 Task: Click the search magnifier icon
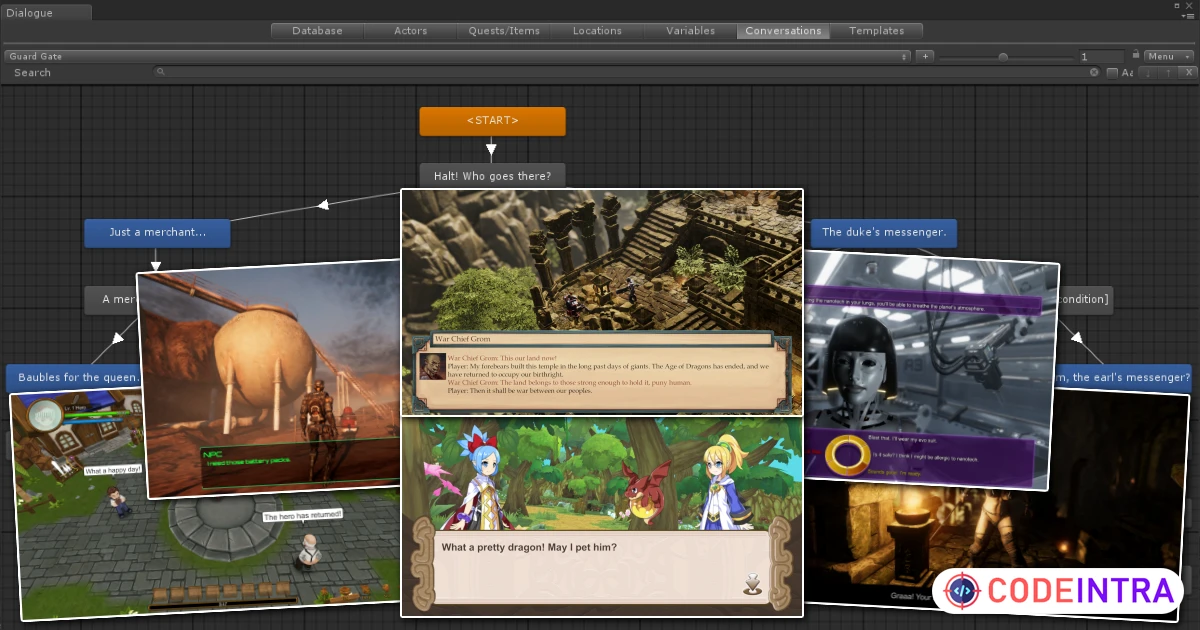tap(160, 72)
